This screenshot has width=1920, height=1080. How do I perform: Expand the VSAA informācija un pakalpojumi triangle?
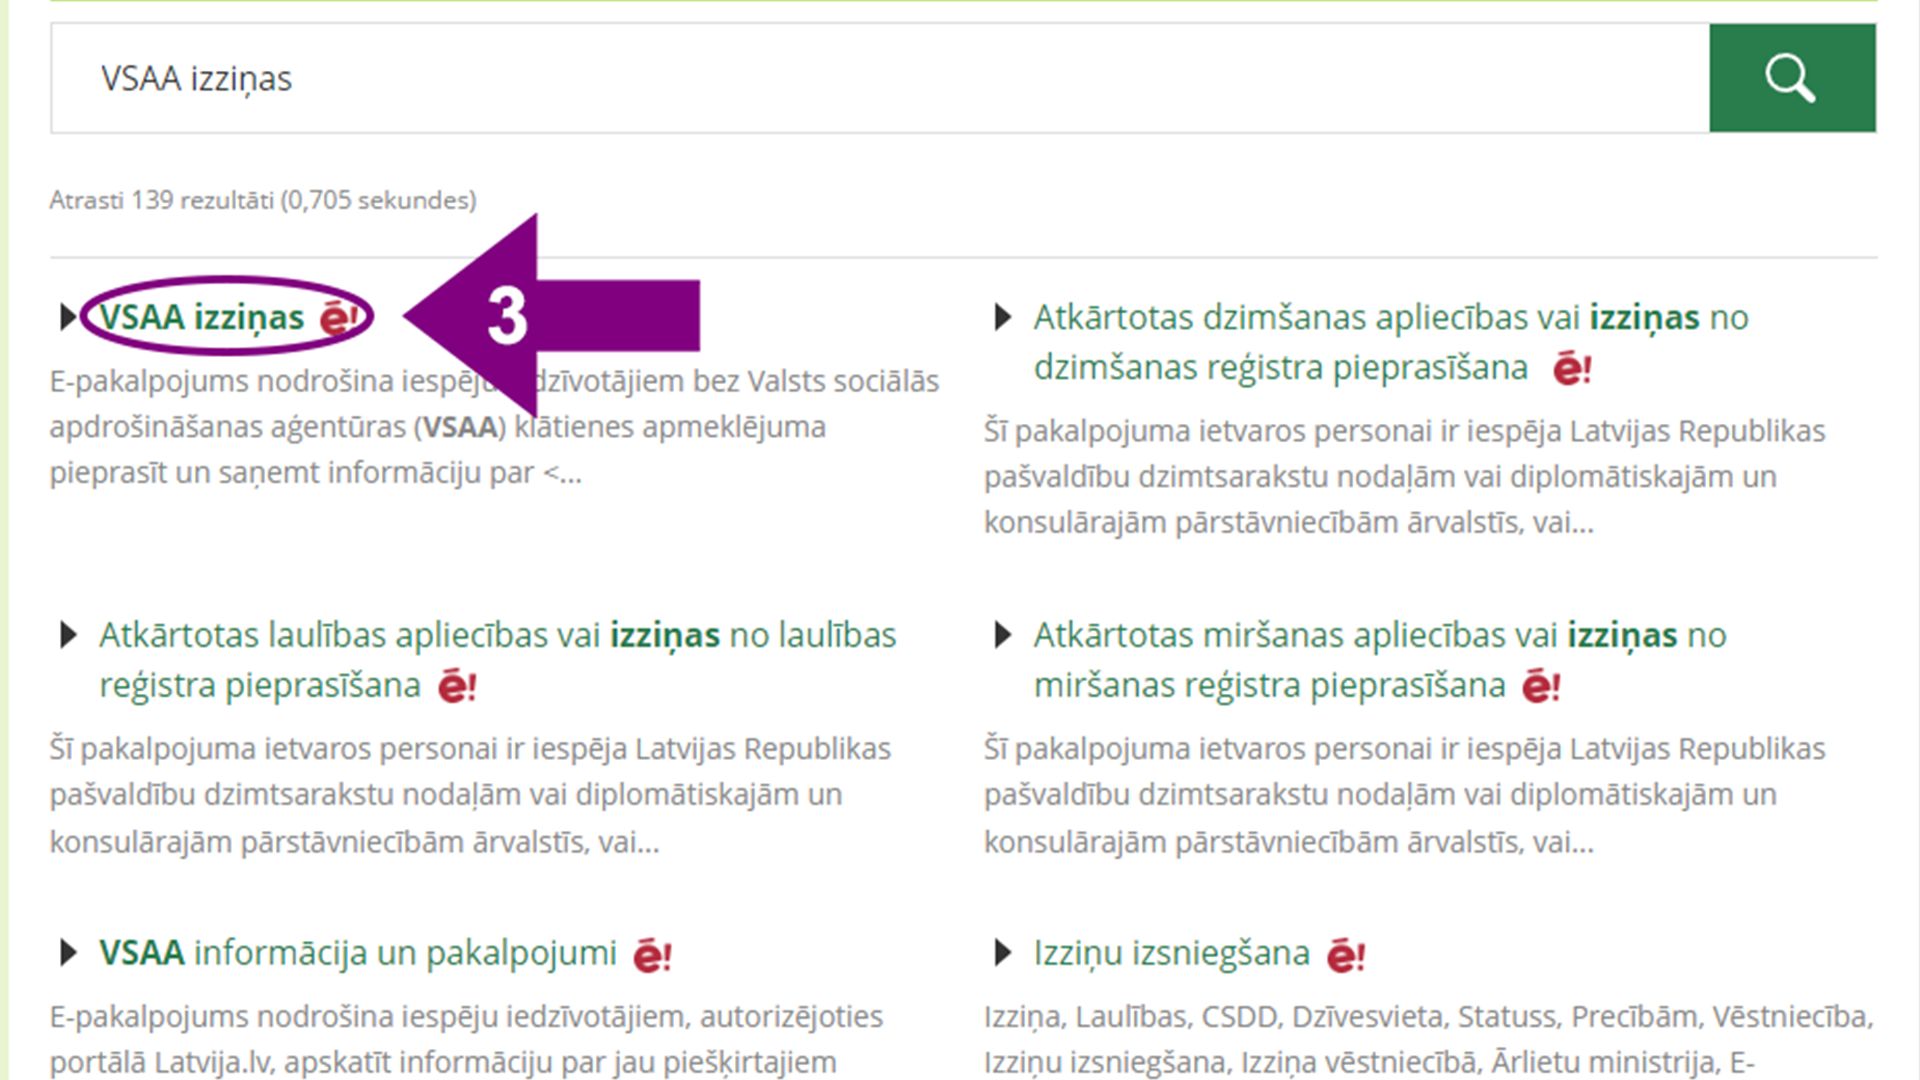67,953
